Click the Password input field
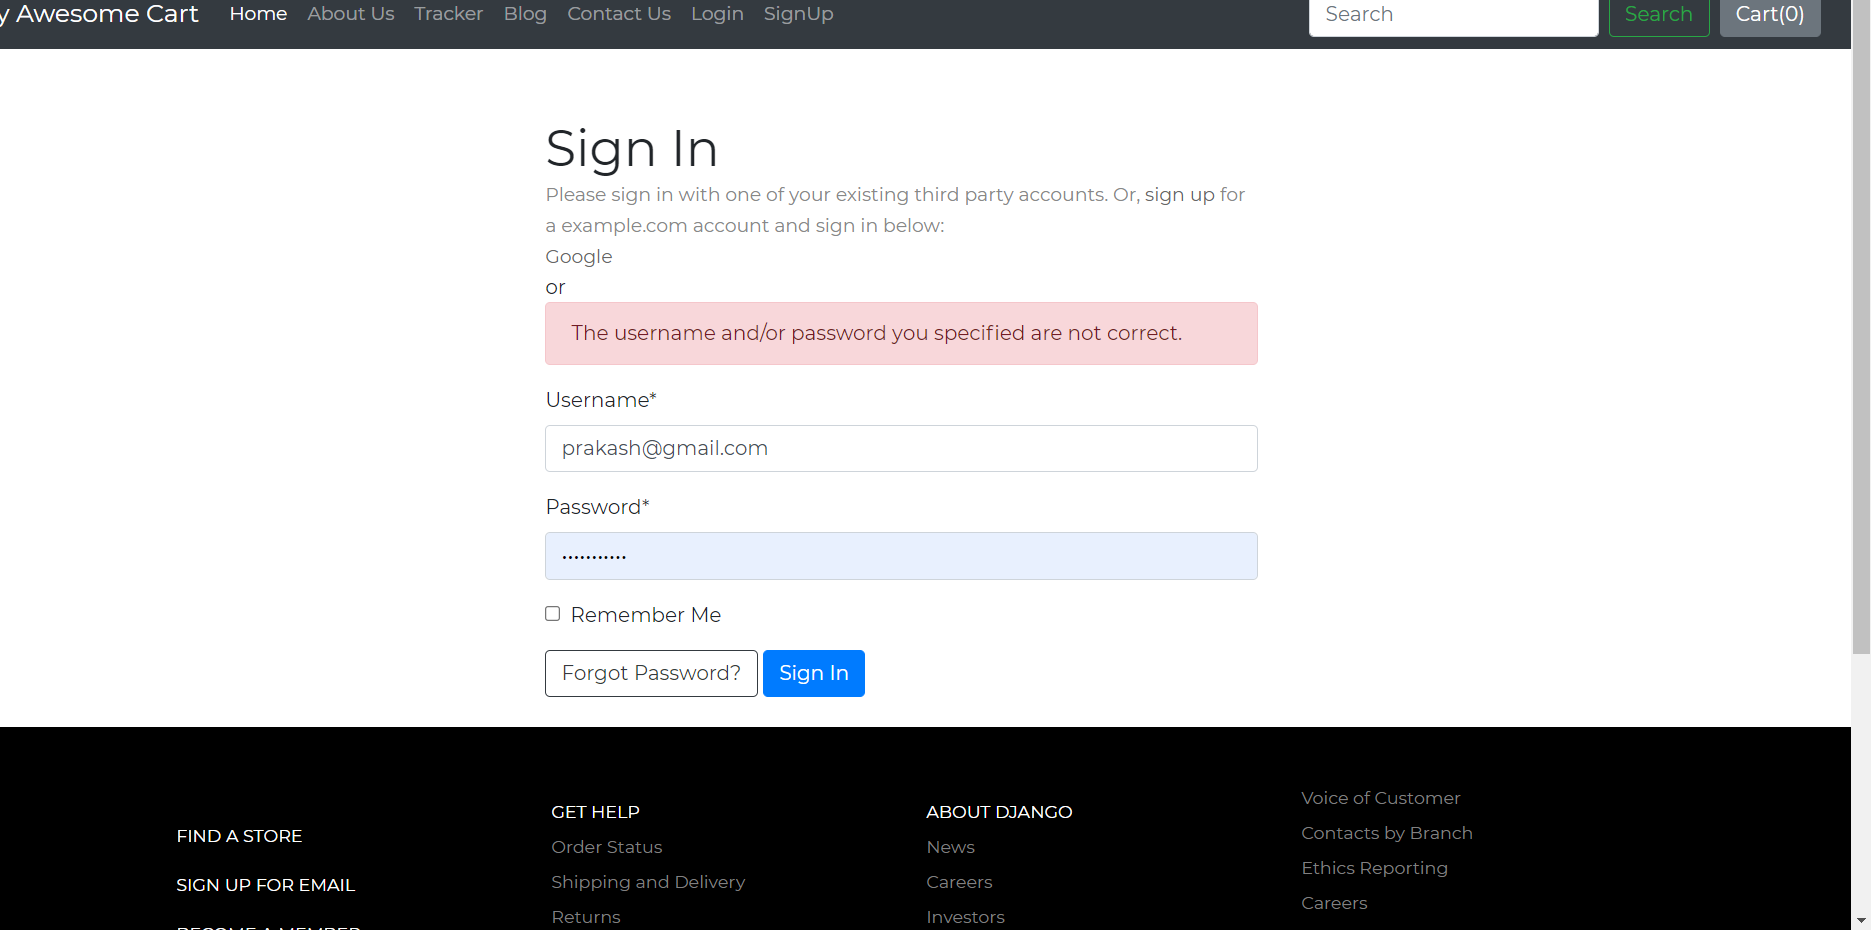The width and height of the screenshot is (1871, 930). (x=900, y=556)
